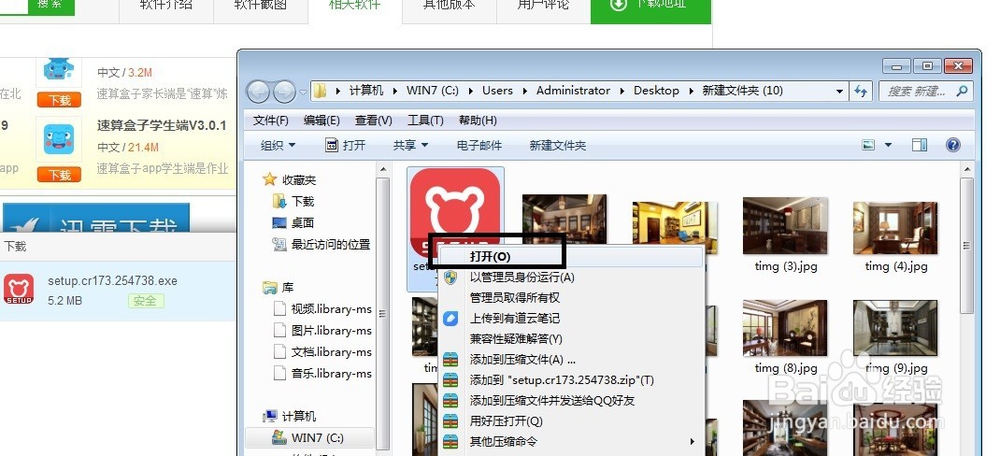Click the refresh button beside address bar
Image resolution: width=1000 pixels, height=456 pixels.
861,91
